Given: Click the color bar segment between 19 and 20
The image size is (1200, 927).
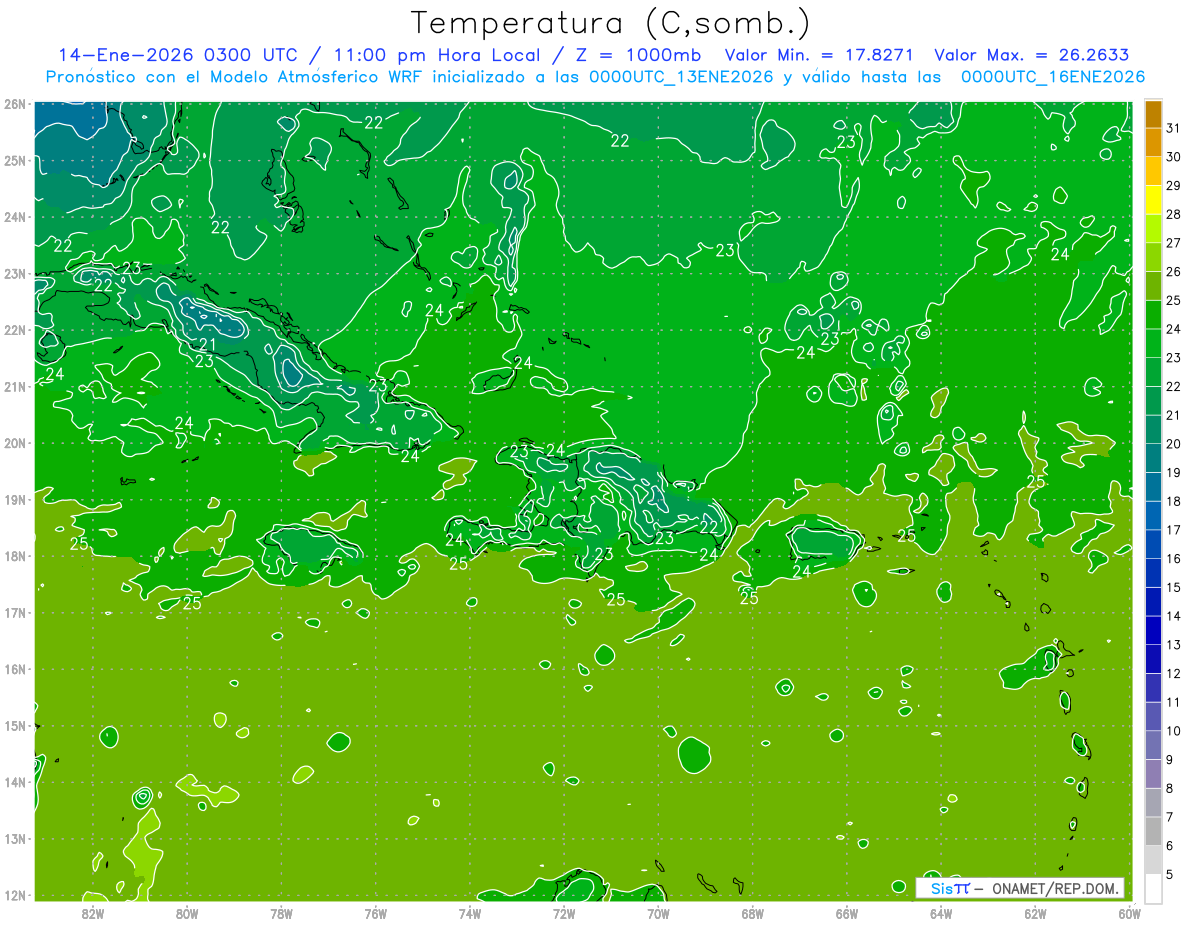Looking at the screenshot, I should pos(1154,458).
